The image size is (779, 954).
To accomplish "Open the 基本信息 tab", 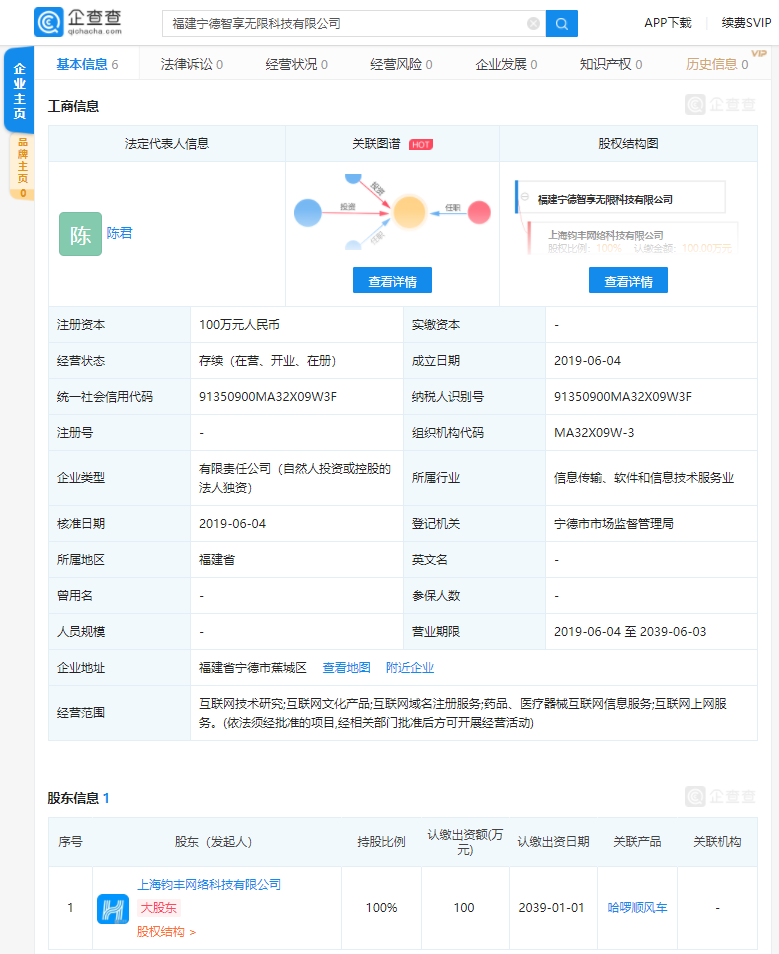I will 87,64.
